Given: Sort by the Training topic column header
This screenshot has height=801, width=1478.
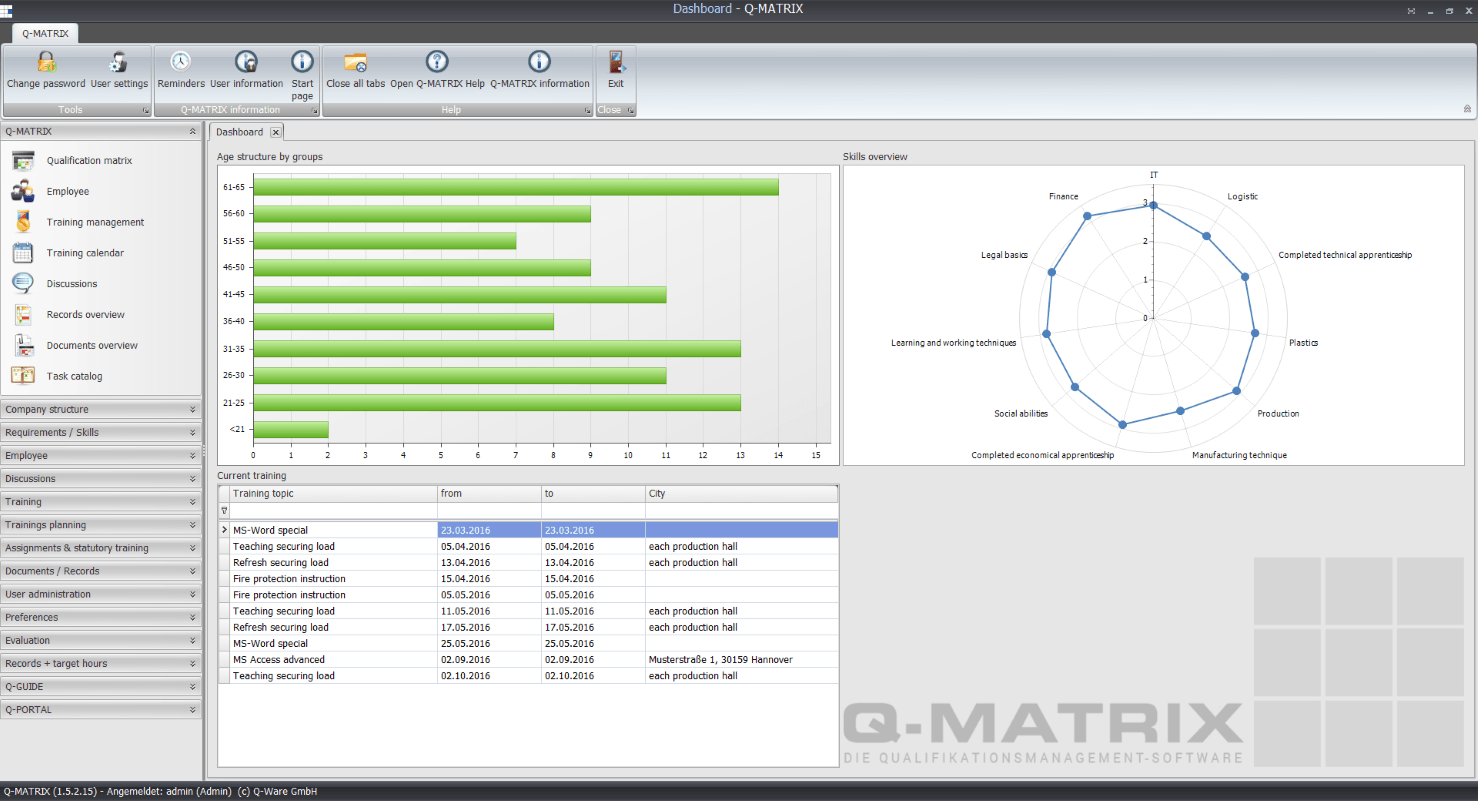Looking at the screenshot, I should pyautogui.click(x=333, y=494).
